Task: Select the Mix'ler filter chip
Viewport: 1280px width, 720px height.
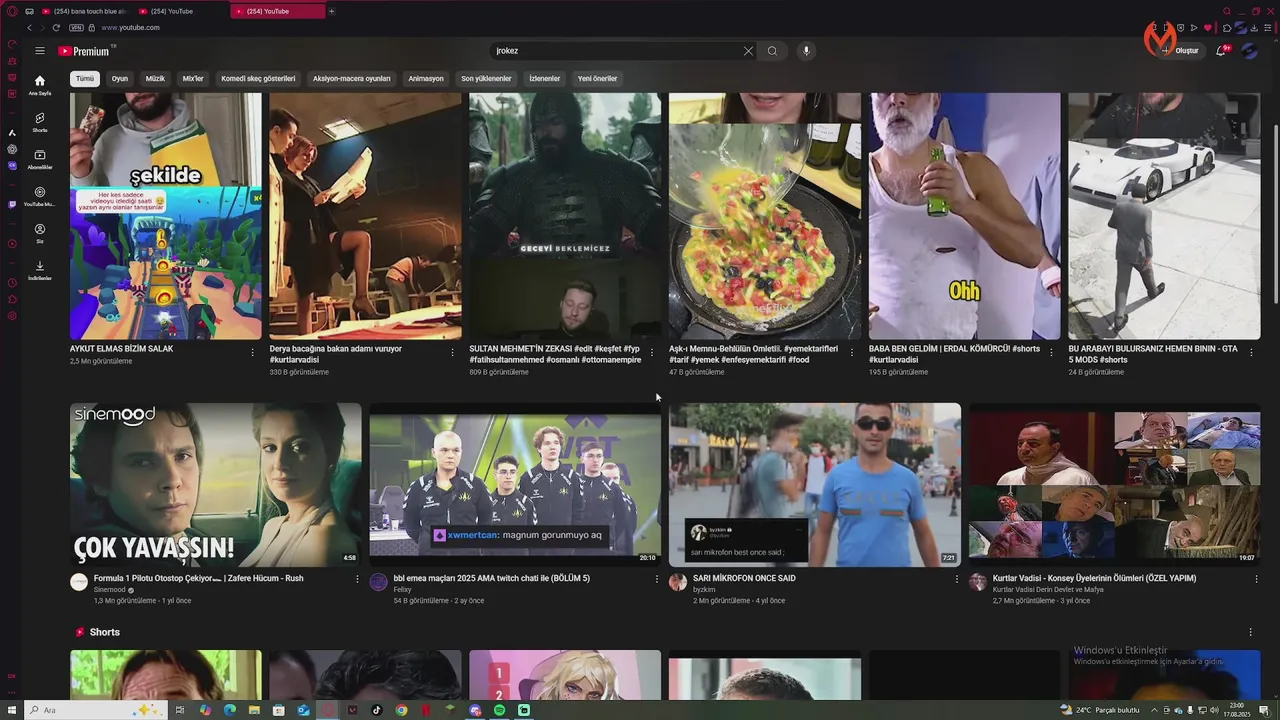Action: (x=193, y=78)
